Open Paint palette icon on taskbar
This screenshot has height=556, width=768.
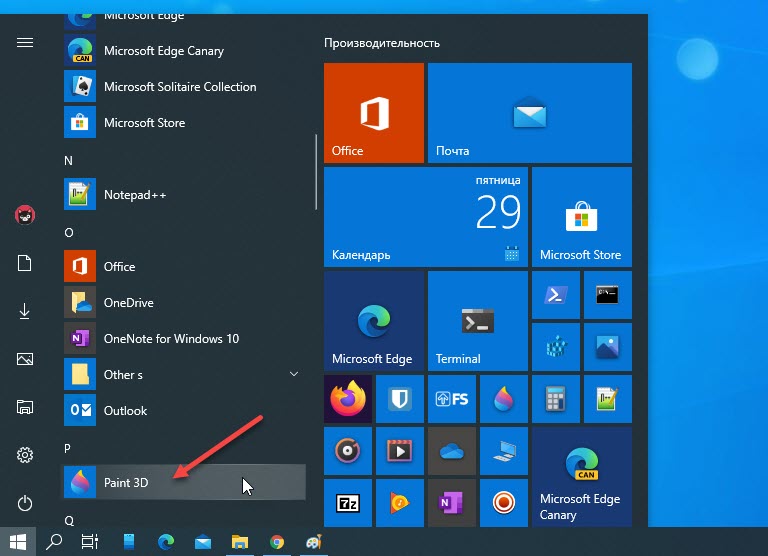tap(313, 542)
